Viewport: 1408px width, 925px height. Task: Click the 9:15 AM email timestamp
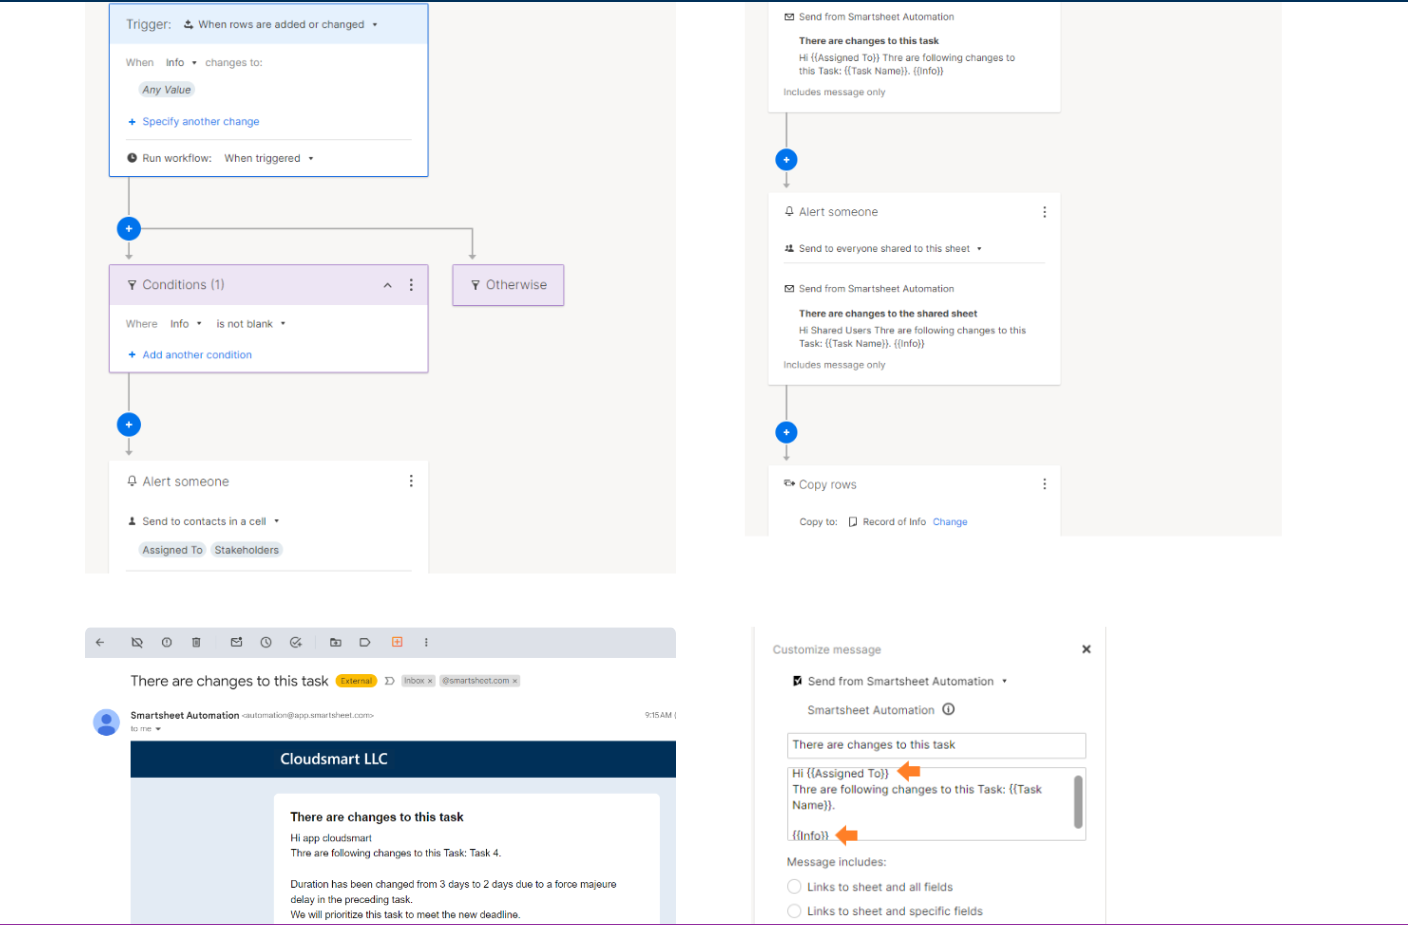[x=658, y=715]
